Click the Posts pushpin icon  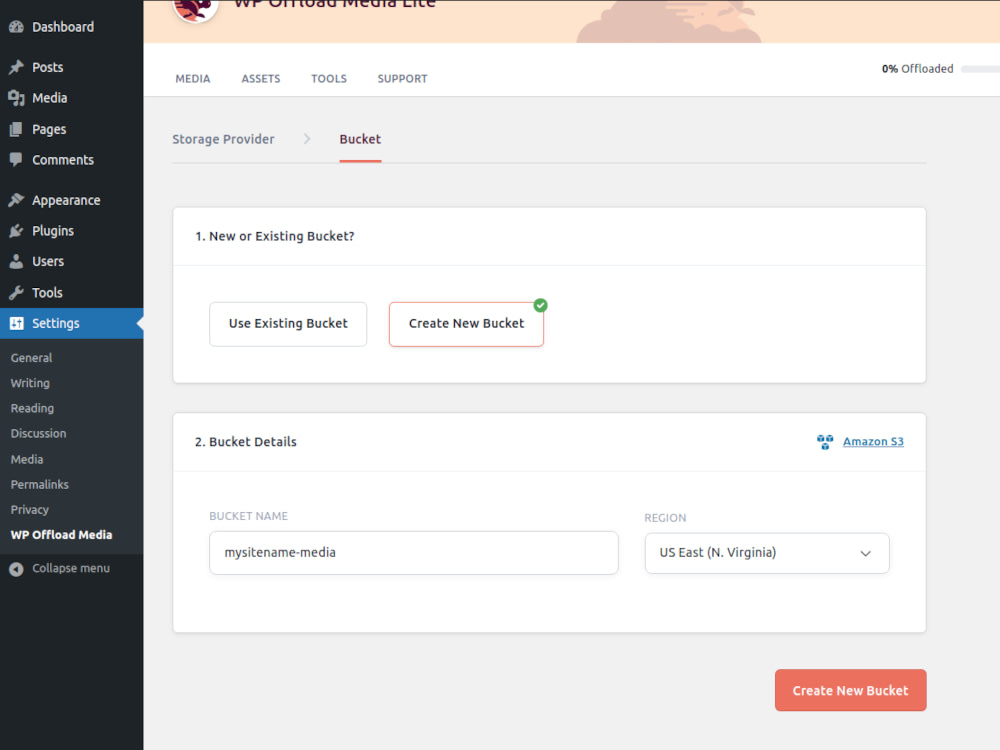(x=16, y=67)
